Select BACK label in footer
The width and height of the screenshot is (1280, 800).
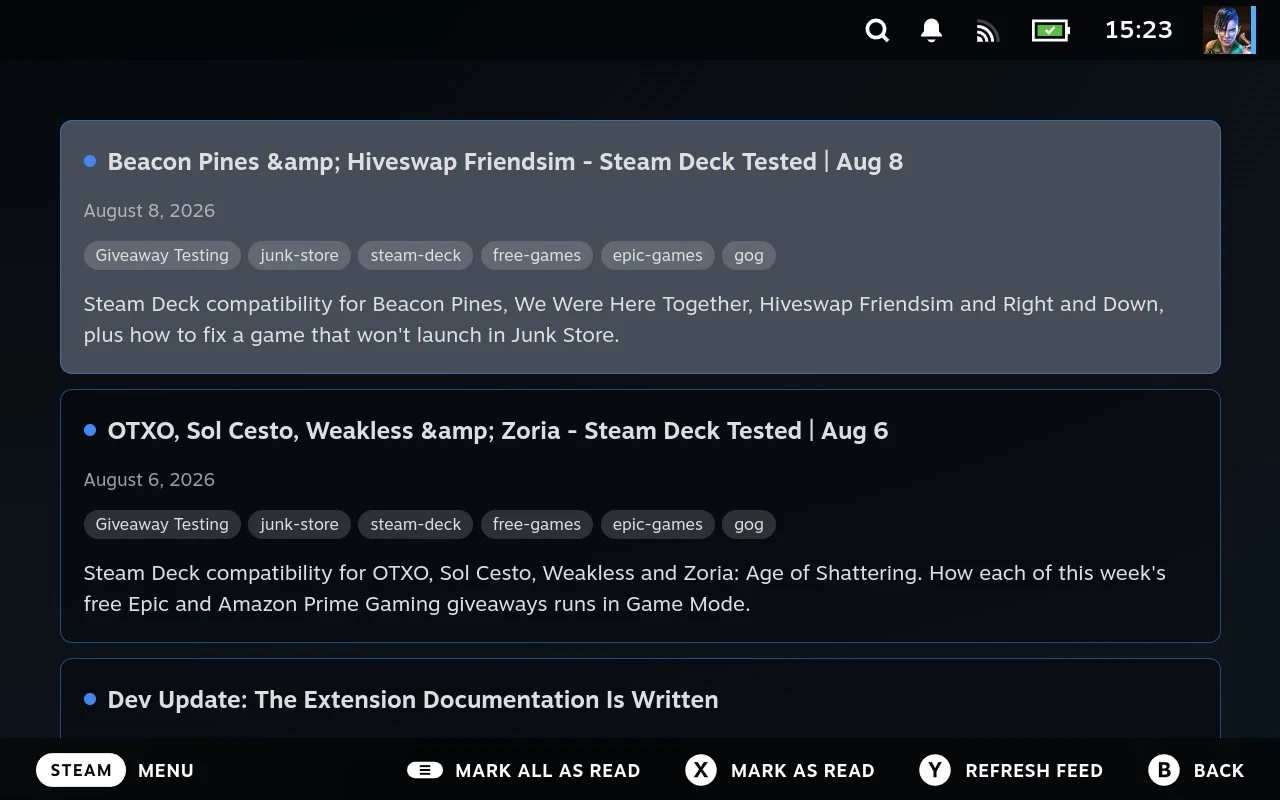1219,770
